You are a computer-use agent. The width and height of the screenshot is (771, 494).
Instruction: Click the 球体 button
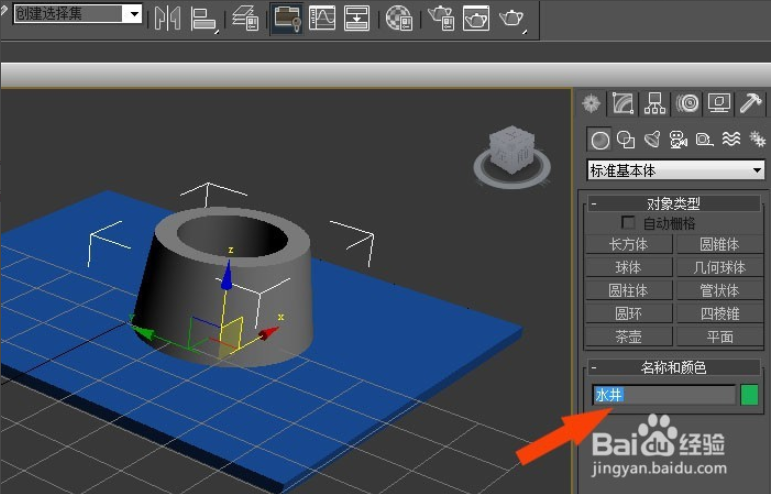click(628, 267)
